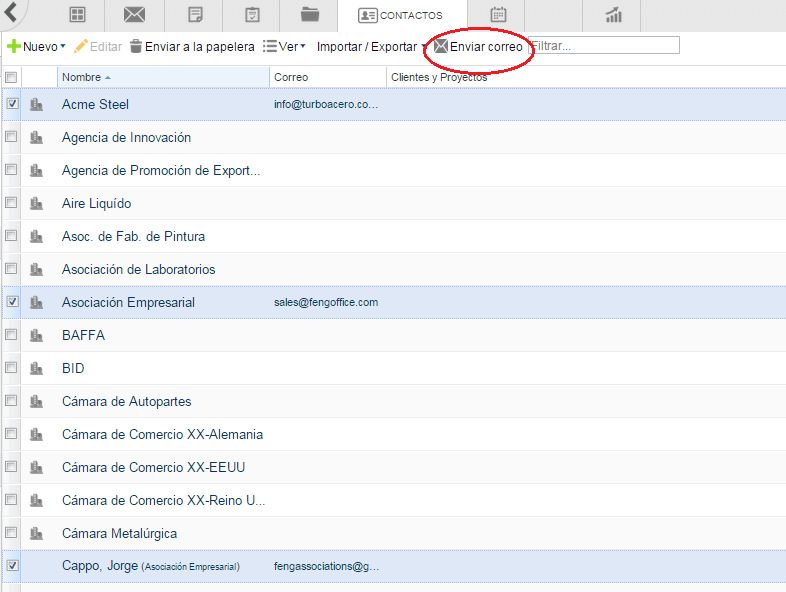Open the dashboard grid icon tab

[77, 15]
